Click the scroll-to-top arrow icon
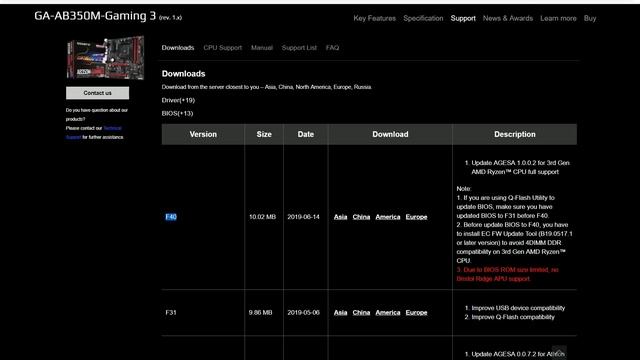This screenshot has width=640, height=360. (559, 352)
